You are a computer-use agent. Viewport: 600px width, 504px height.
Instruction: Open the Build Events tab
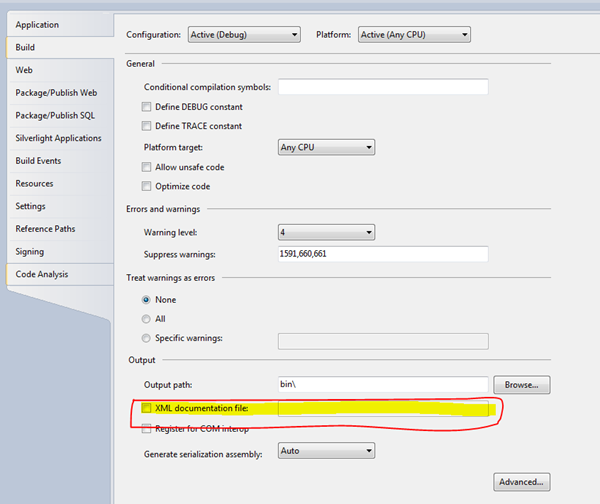[x=60, y=161]
